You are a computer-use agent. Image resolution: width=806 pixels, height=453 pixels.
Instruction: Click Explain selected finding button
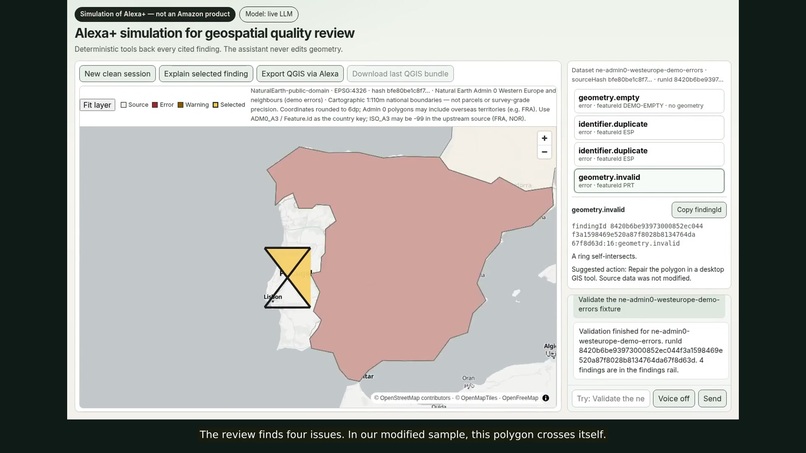[x=206, y=74]
